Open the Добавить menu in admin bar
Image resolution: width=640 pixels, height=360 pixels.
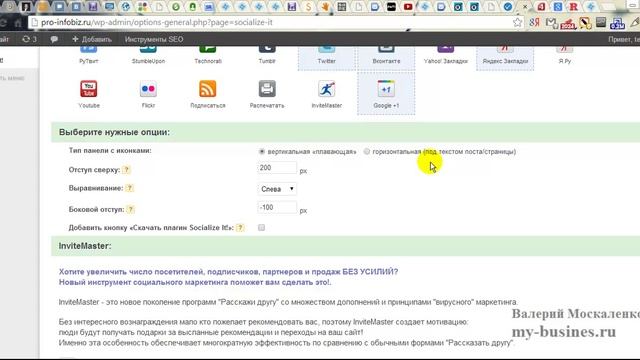pos(92,39)
